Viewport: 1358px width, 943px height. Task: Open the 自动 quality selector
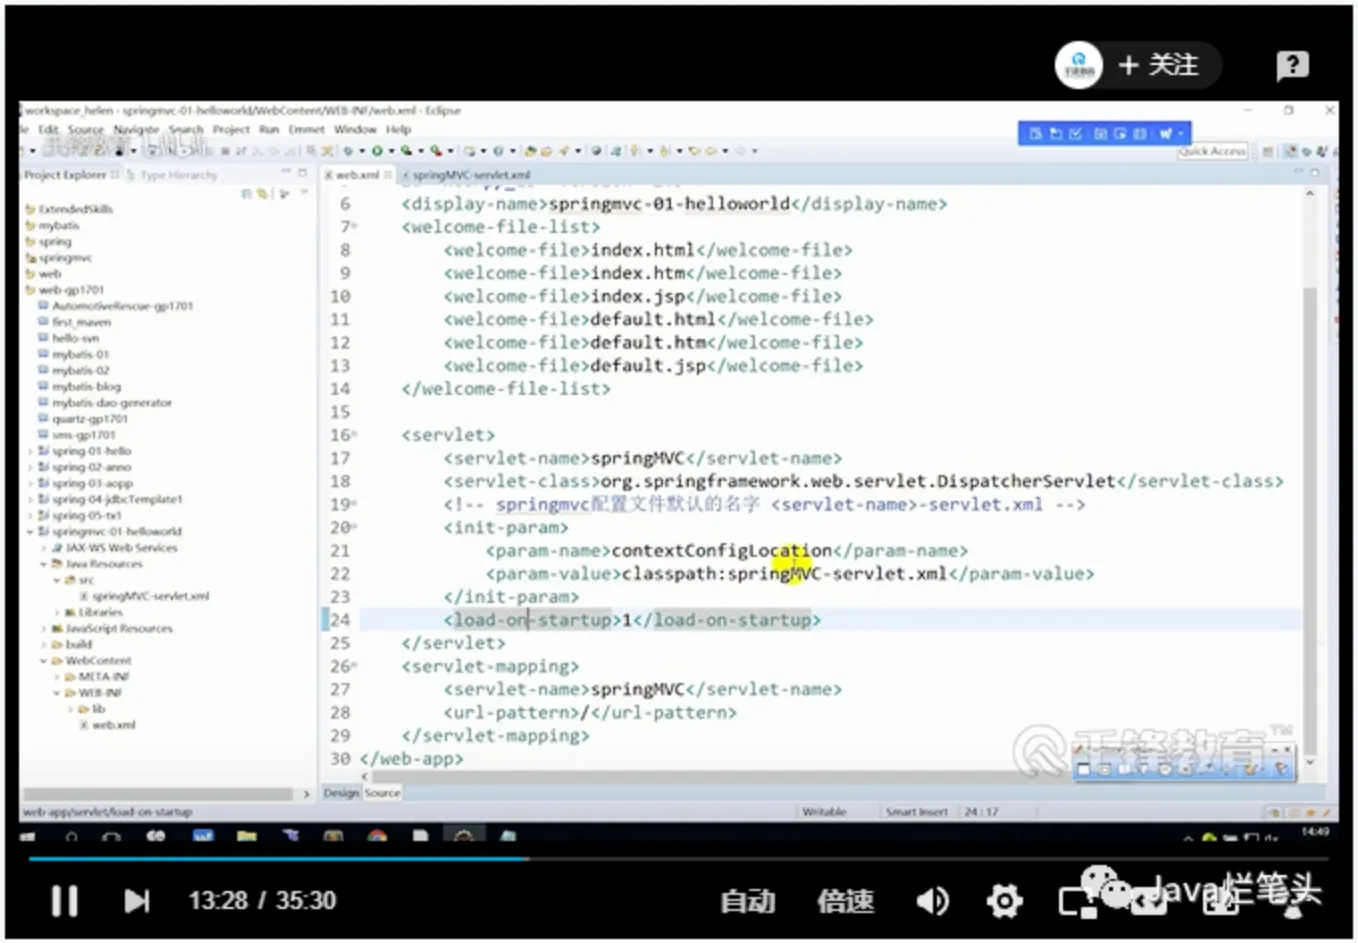[x=747, y=901]
